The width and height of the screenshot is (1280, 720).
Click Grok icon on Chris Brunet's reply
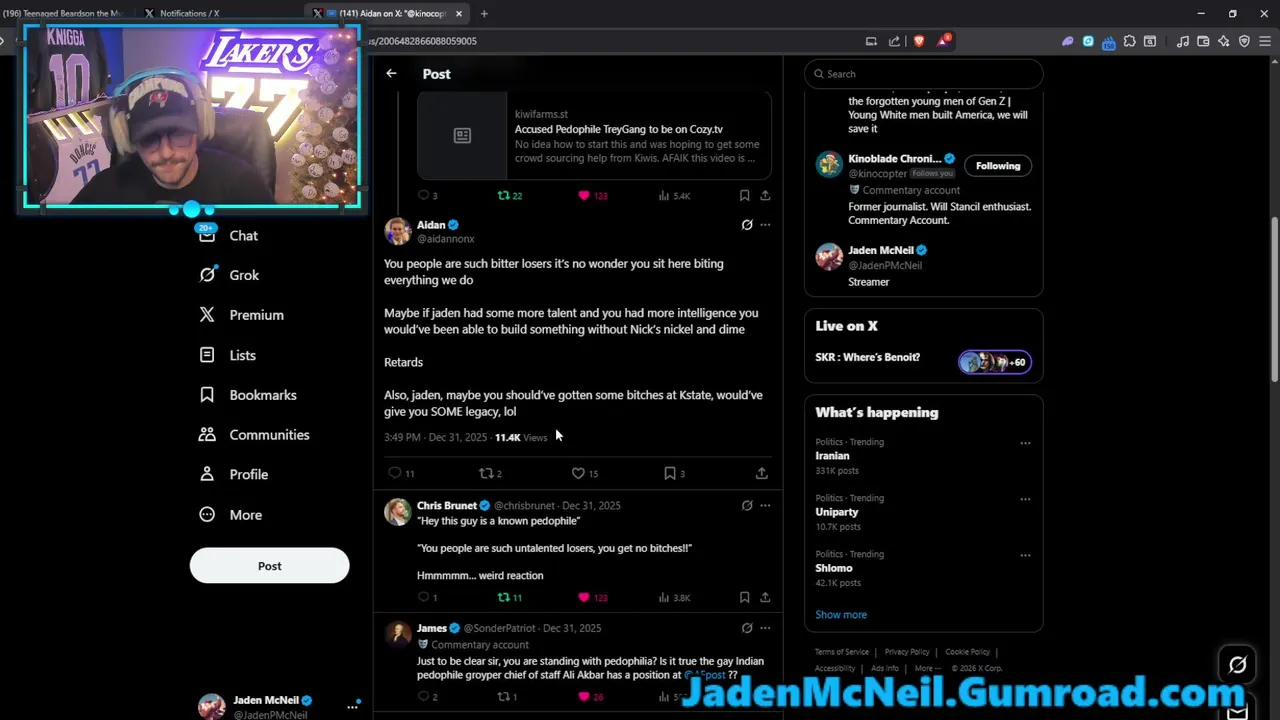[746, 505]
